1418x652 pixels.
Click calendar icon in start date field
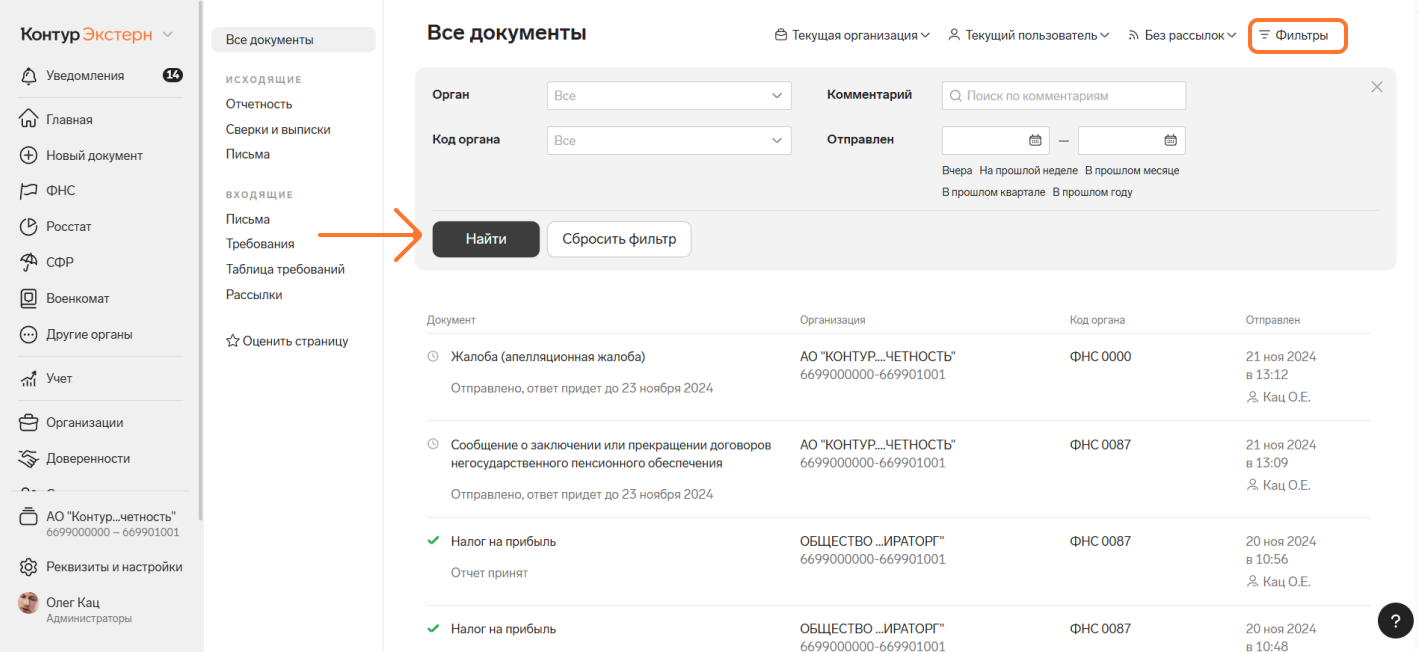(1035, 141)
